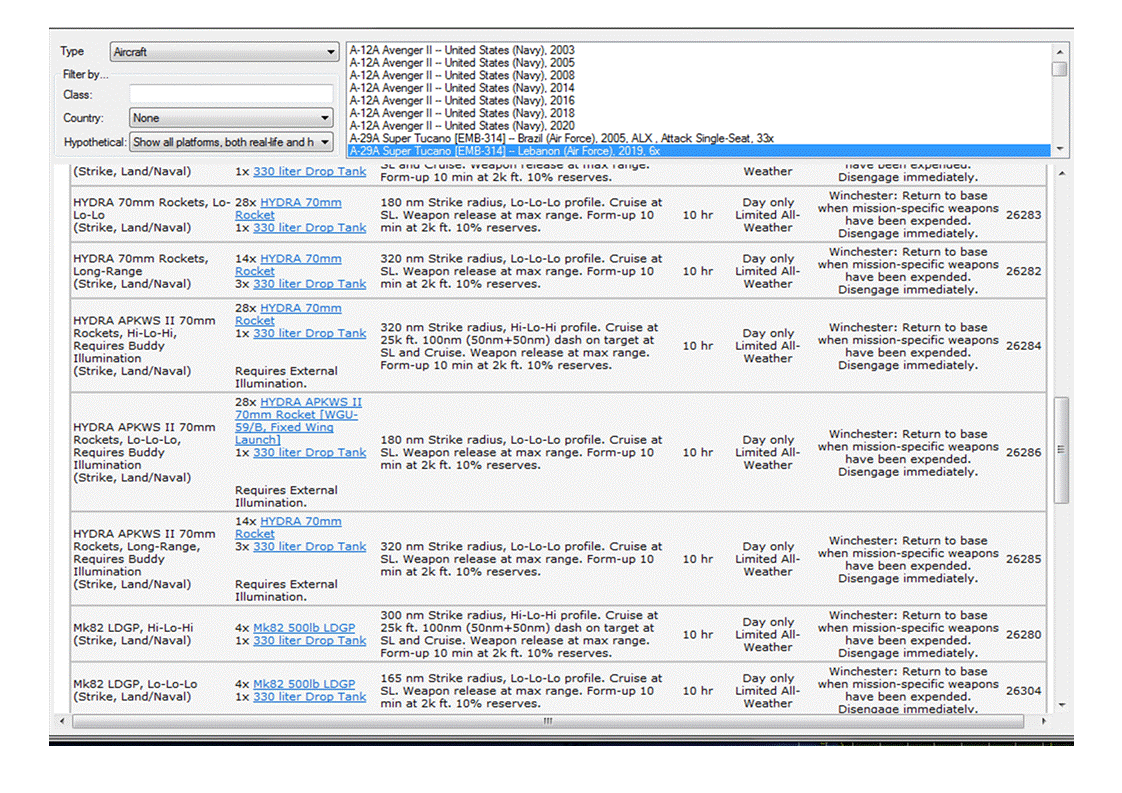
Task: Click the platform list scrollbar thumb
Action: tap(1060, 69)
